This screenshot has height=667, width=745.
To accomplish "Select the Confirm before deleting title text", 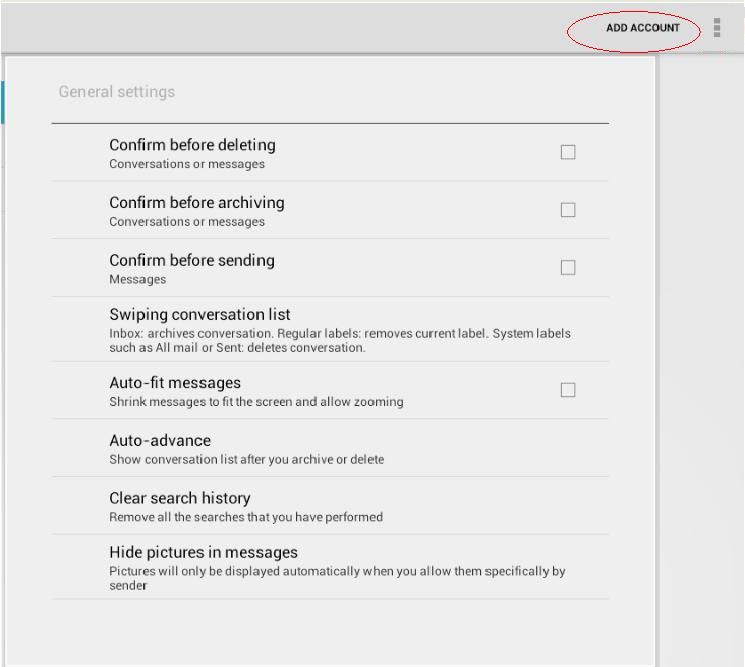I will pyautogui.click(x=192, y=145).
